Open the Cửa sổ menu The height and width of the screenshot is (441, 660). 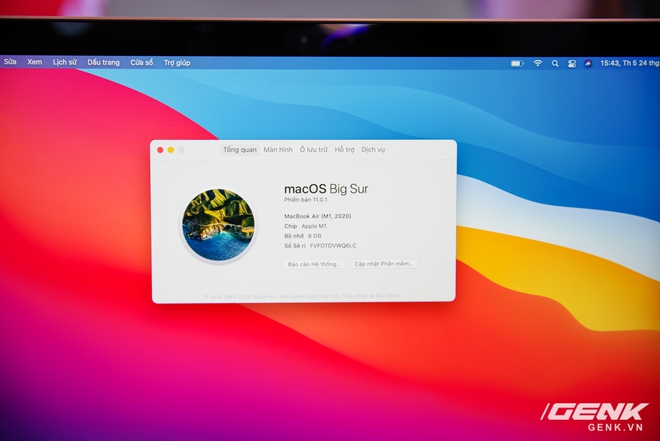pos(141,62)
